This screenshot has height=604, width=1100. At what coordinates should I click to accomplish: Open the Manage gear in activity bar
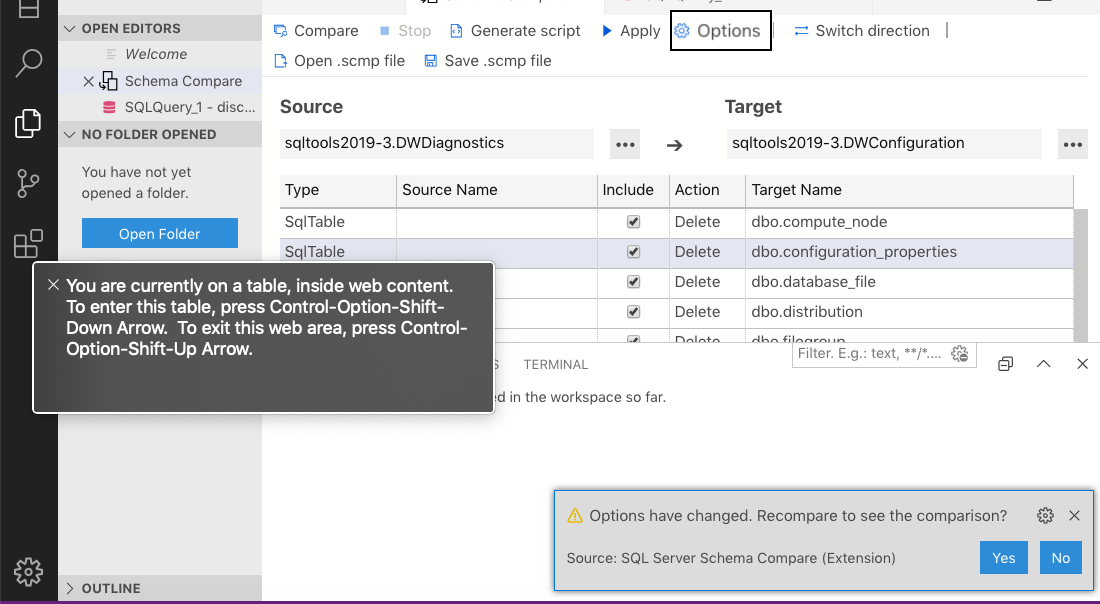click(x=29, y=571)
